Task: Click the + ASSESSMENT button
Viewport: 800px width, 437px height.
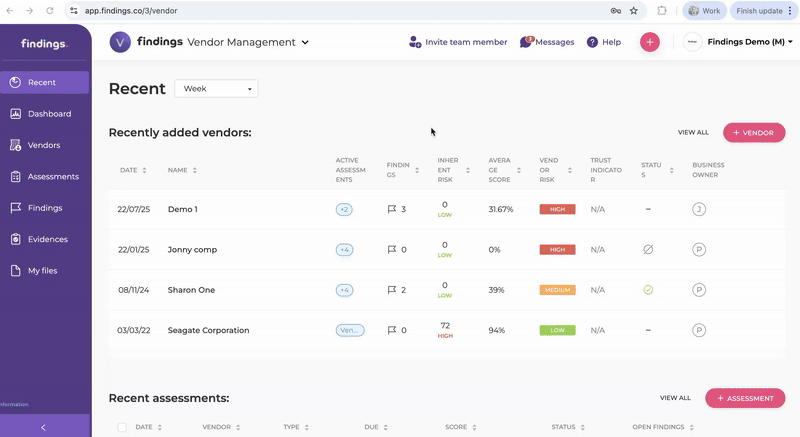Action: pos(745,398)
